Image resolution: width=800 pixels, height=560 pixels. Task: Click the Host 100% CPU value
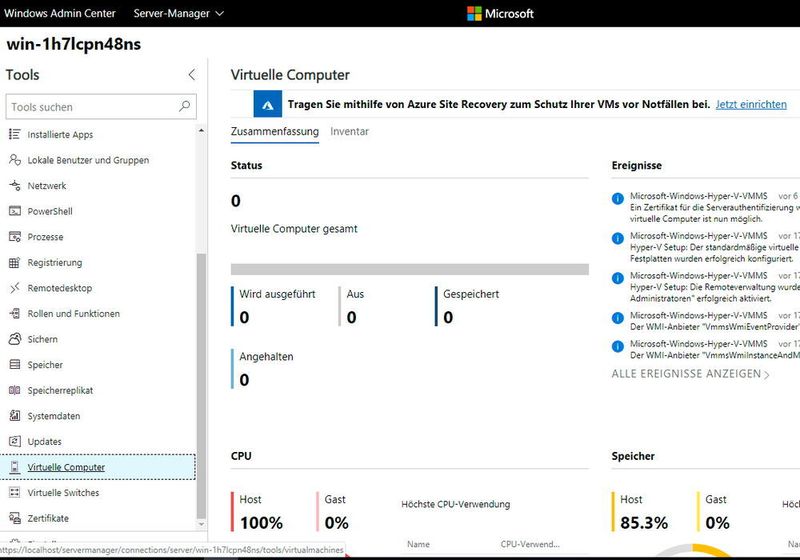point(261,523)
